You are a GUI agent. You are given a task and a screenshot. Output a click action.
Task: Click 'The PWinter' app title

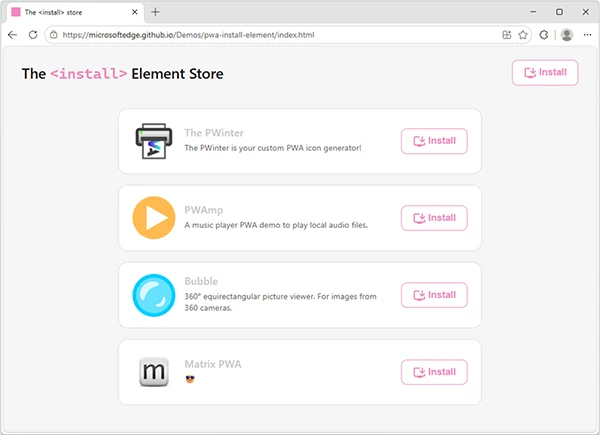214,133
